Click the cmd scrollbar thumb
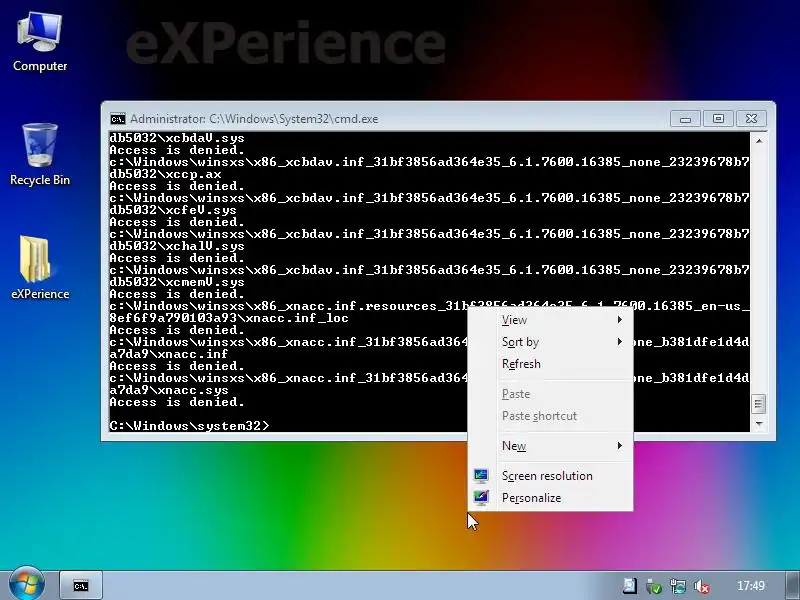 tap(759, 404)
